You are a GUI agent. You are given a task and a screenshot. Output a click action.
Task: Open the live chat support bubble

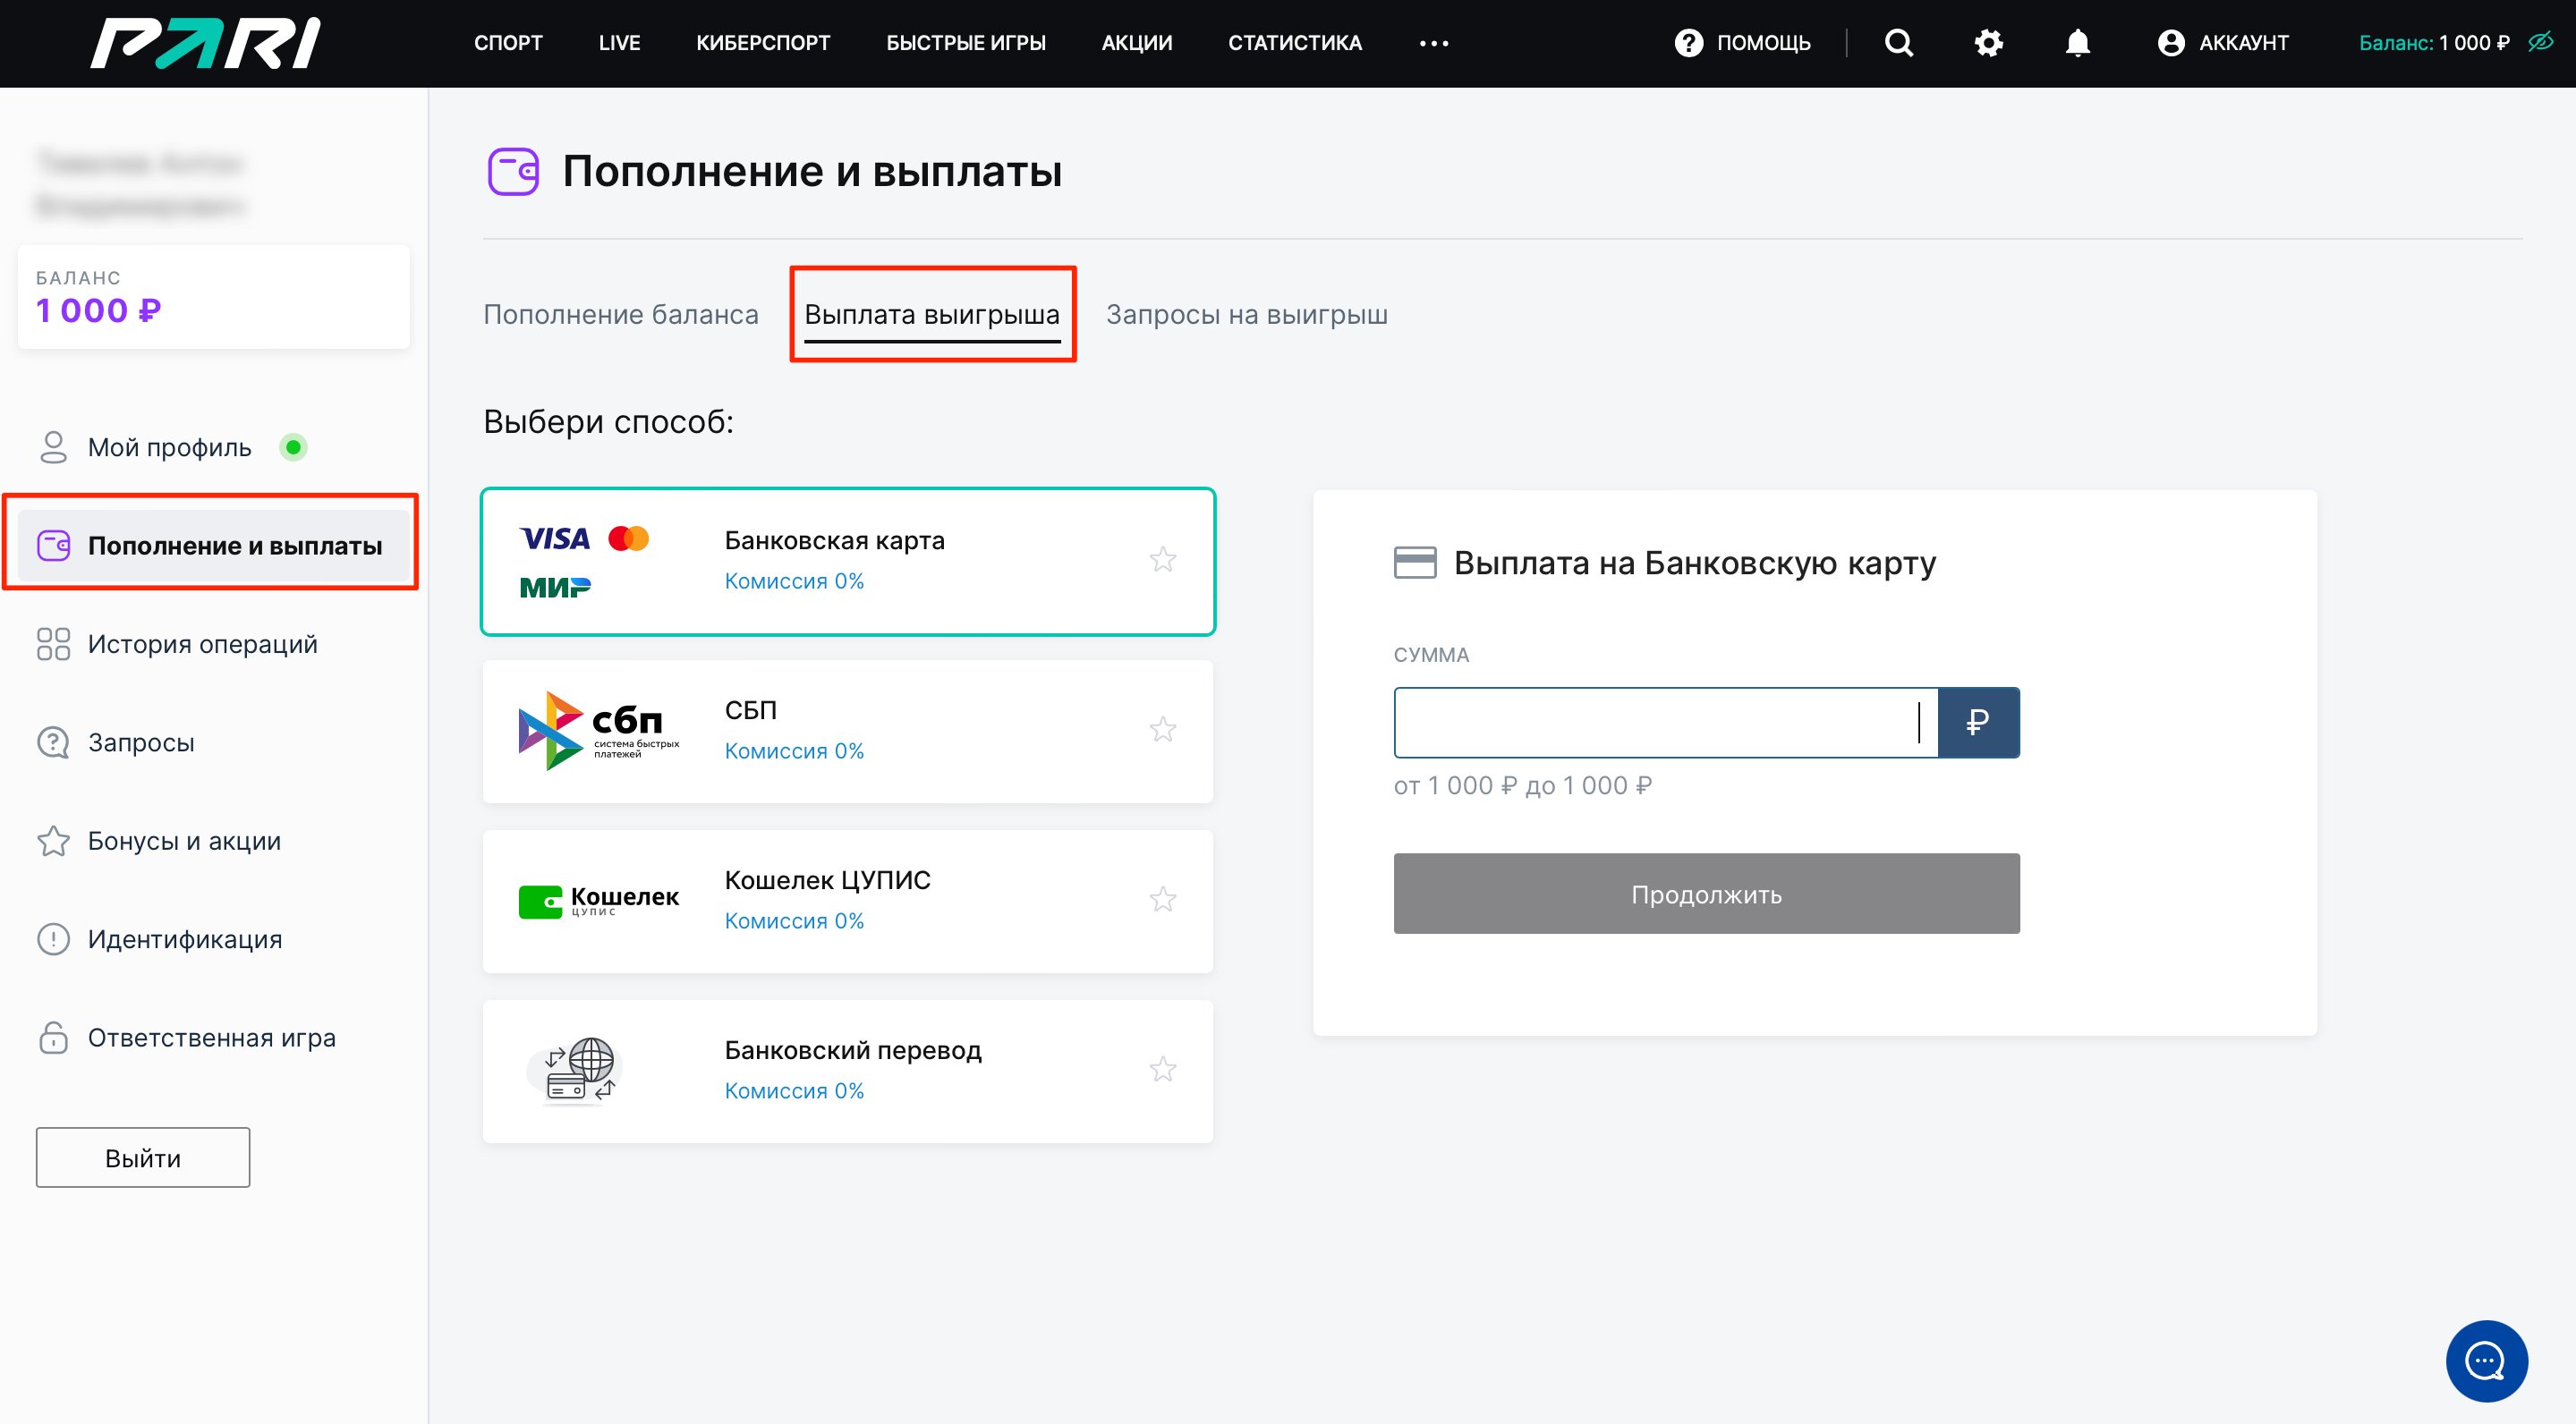pyautogui.click(x=2485, y=1360)
